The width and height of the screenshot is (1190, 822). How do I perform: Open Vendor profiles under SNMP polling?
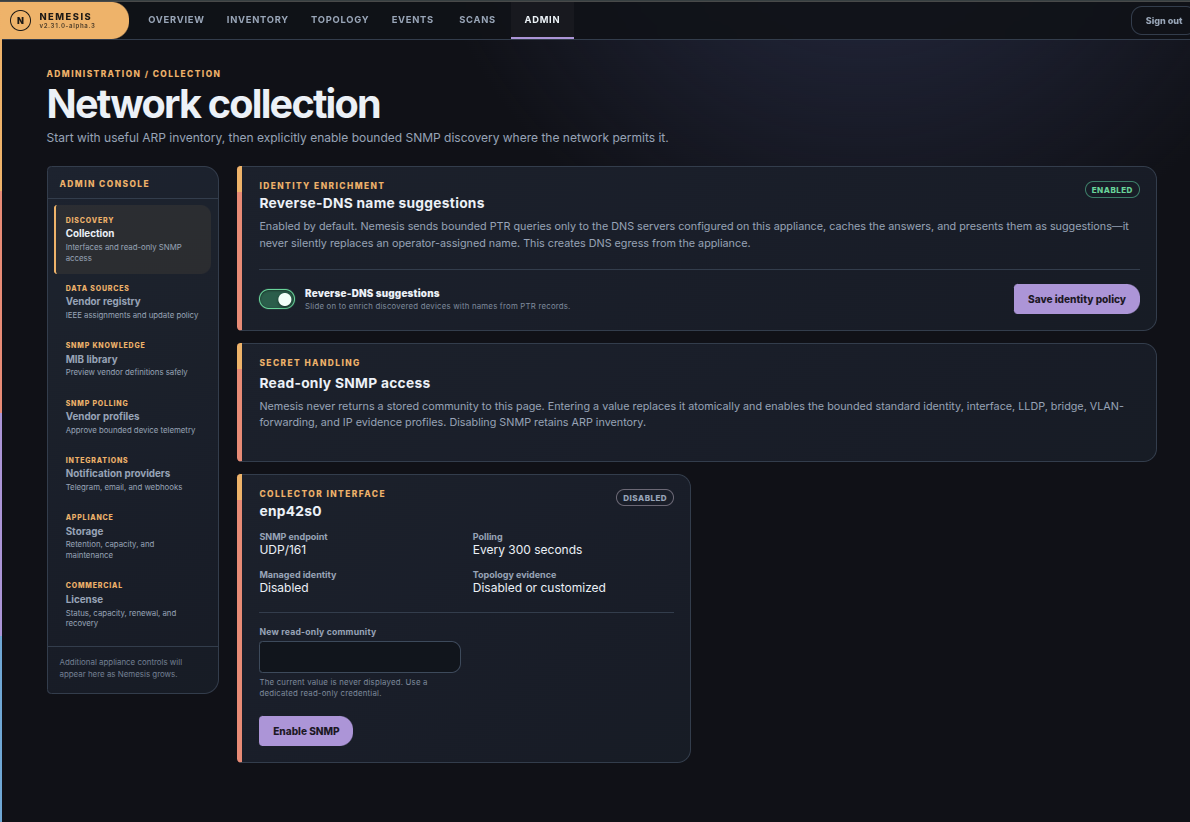(133, 416)
